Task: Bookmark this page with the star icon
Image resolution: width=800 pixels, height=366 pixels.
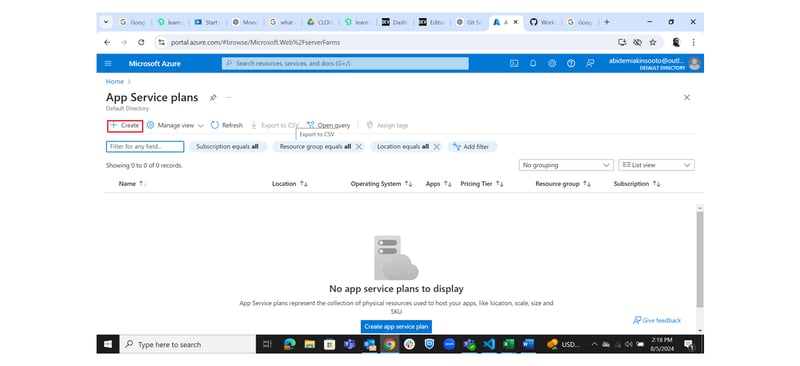Action: pyautogui.click(x=653, y=42)
